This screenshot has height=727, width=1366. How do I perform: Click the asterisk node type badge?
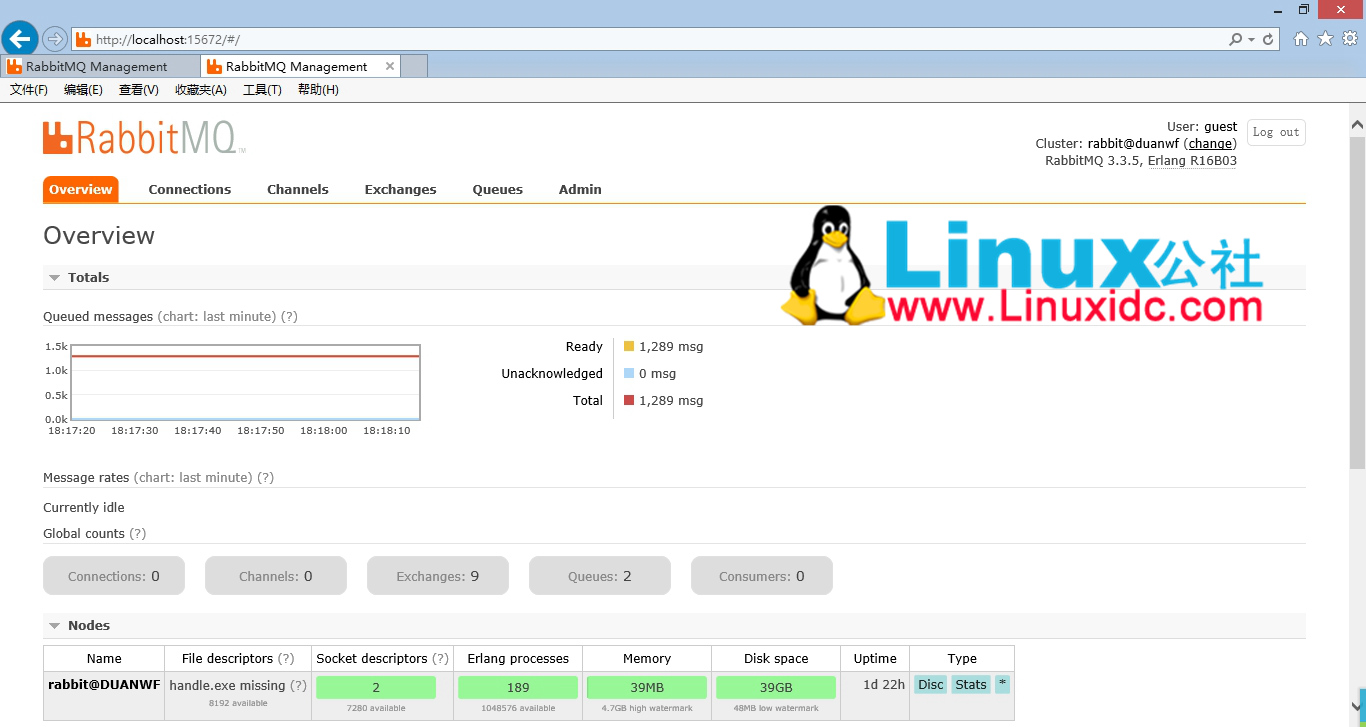(1002, 685)
